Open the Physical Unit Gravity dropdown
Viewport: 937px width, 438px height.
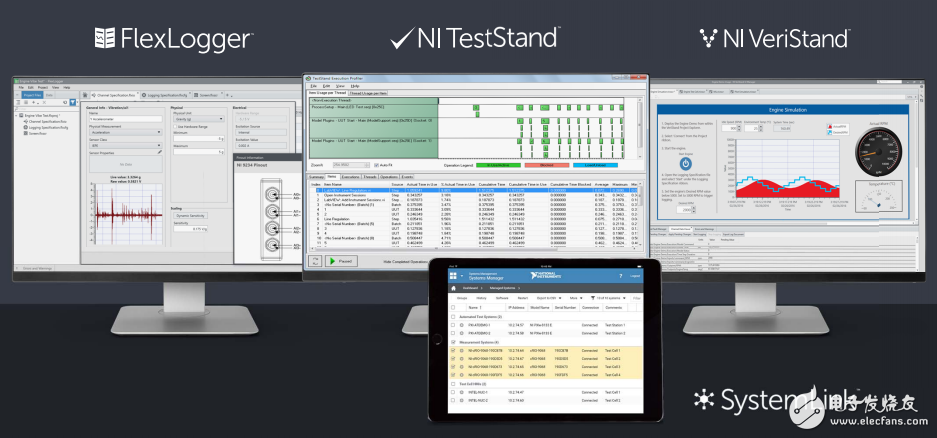click(x=196, y=119)
